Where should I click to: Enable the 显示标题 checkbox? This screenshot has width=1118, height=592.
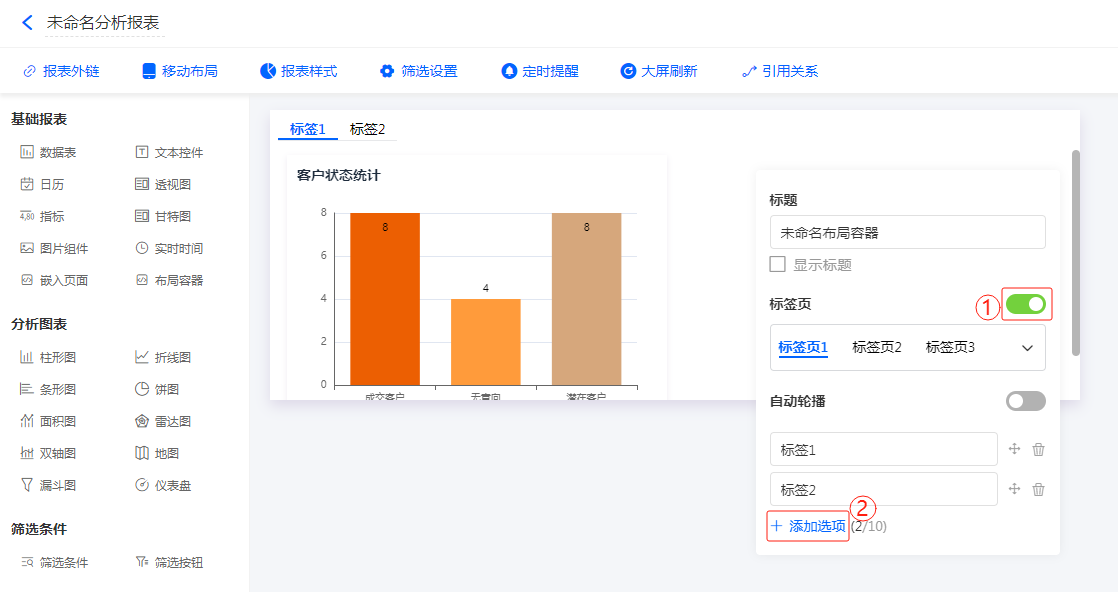click(777, 265)
